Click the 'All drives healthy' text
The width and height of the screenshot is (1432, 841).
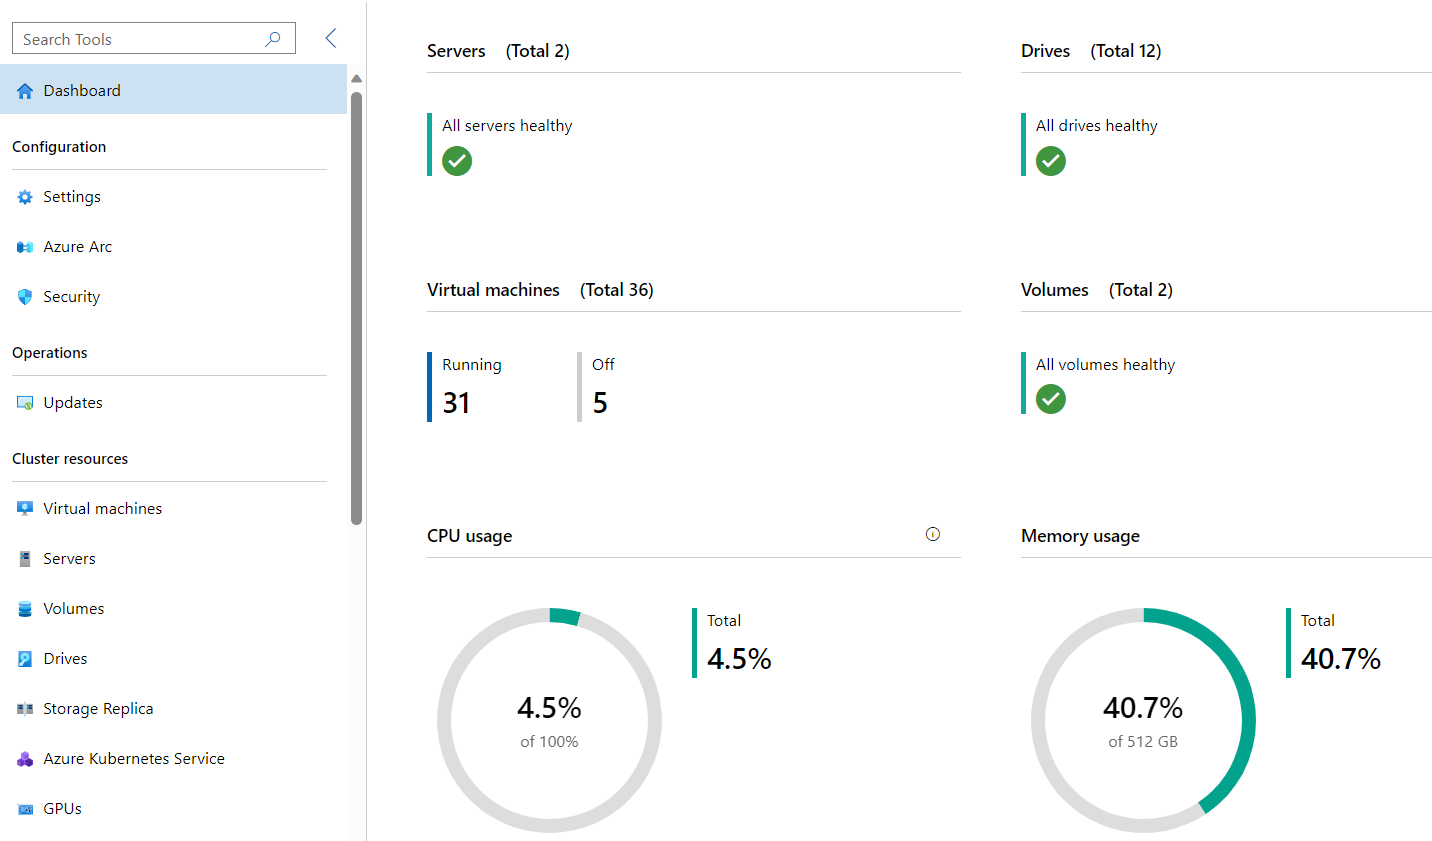(1097, 126)
